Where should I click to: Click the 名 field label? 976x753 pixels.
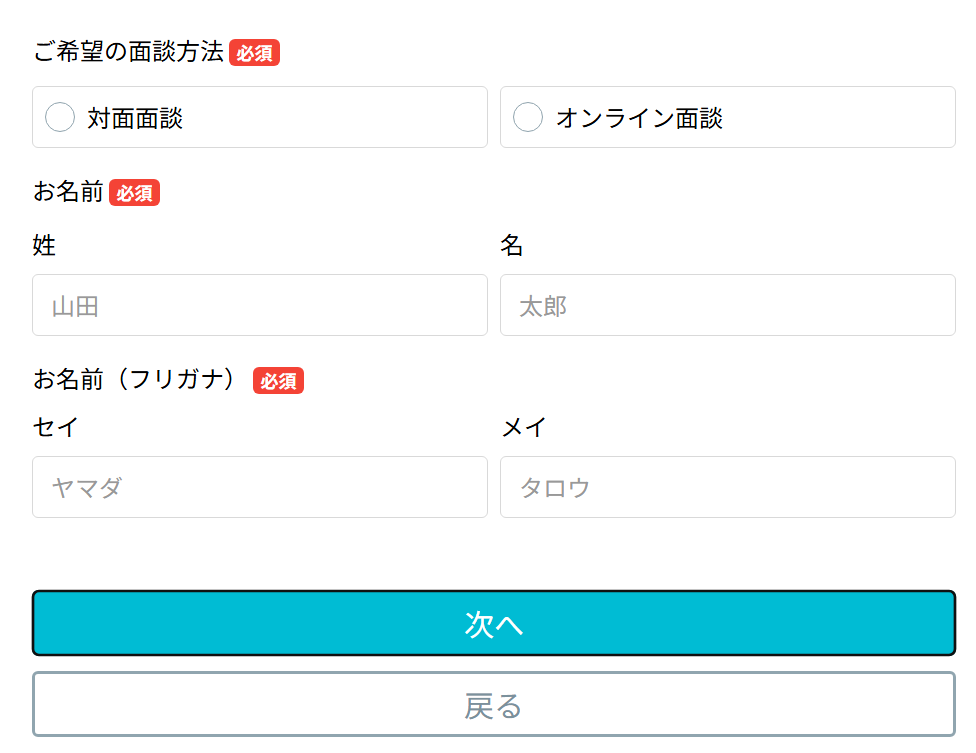[512, 245]
